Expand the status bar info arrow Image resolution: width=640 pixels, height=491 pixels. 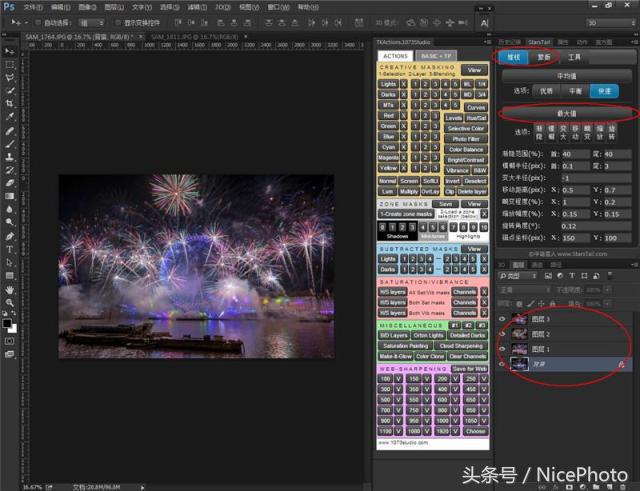pos(142,487)
